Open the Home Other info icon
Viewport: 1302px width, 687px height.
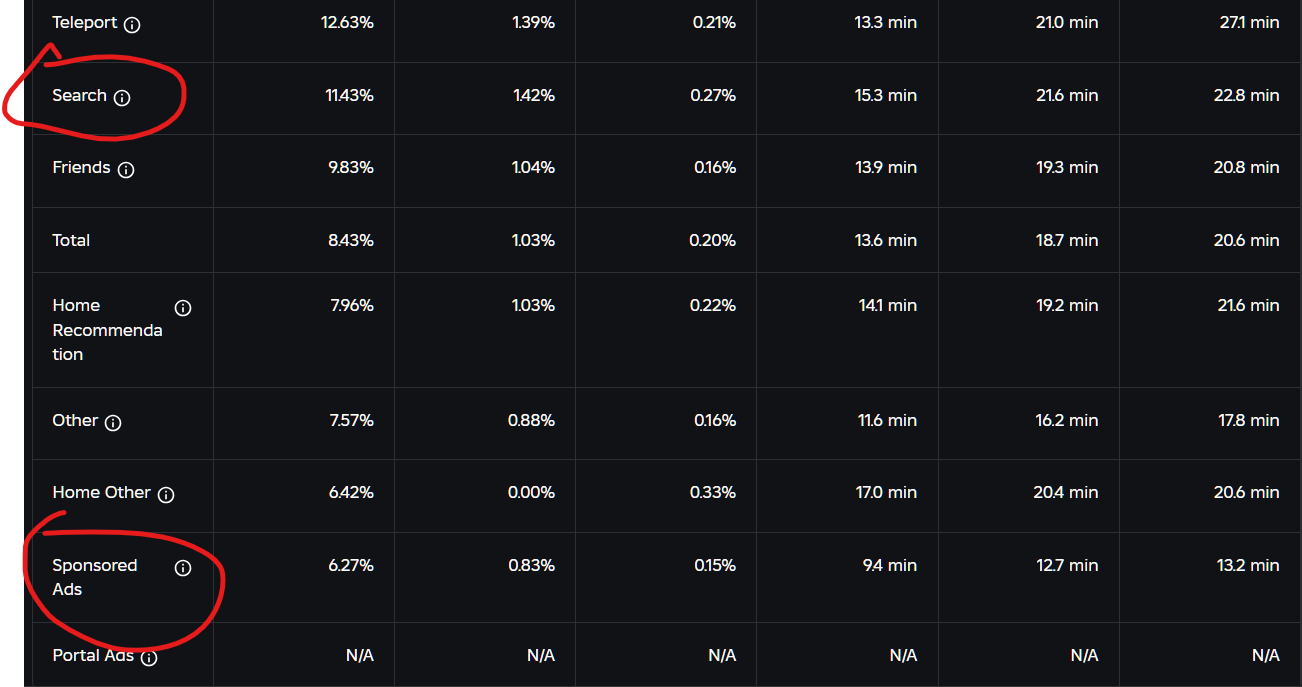pos(166,495)
